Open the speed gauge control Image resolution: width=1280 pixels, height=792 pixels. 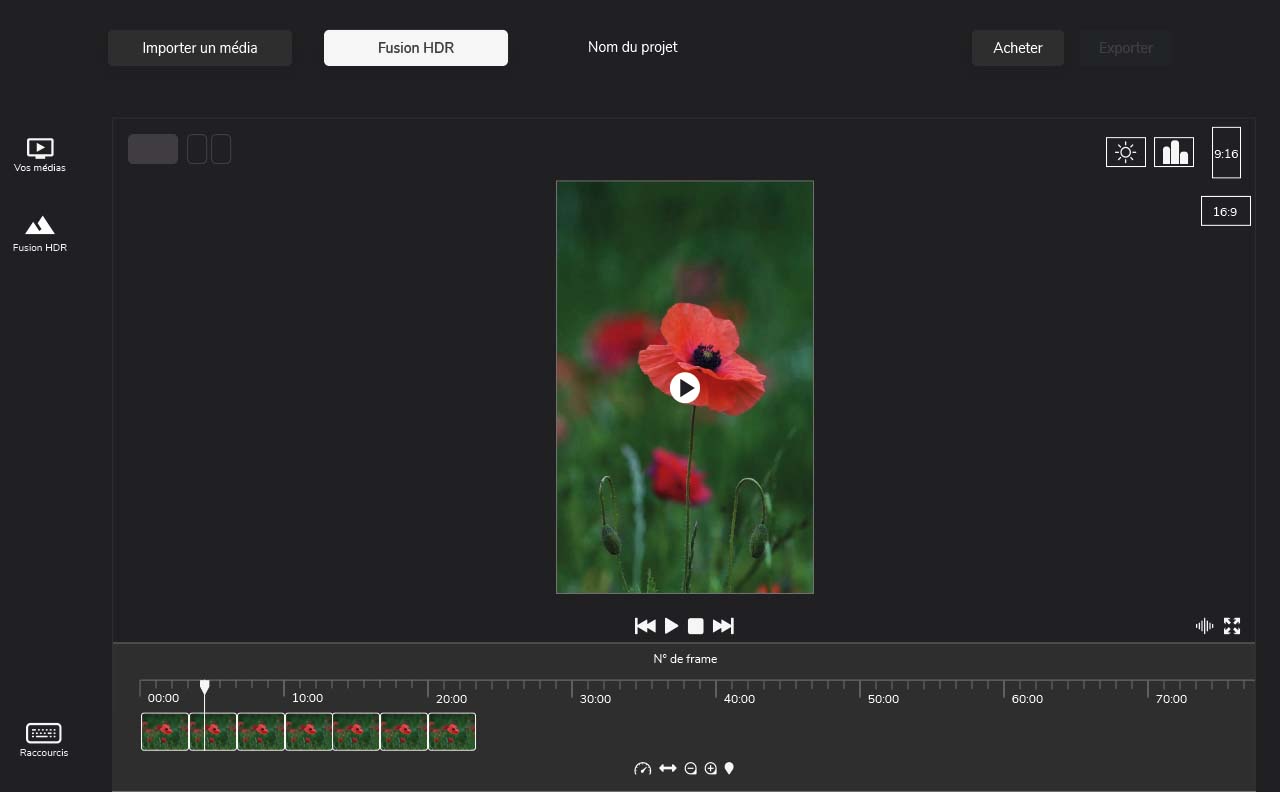pyautogui.click(x=643, y=769)
